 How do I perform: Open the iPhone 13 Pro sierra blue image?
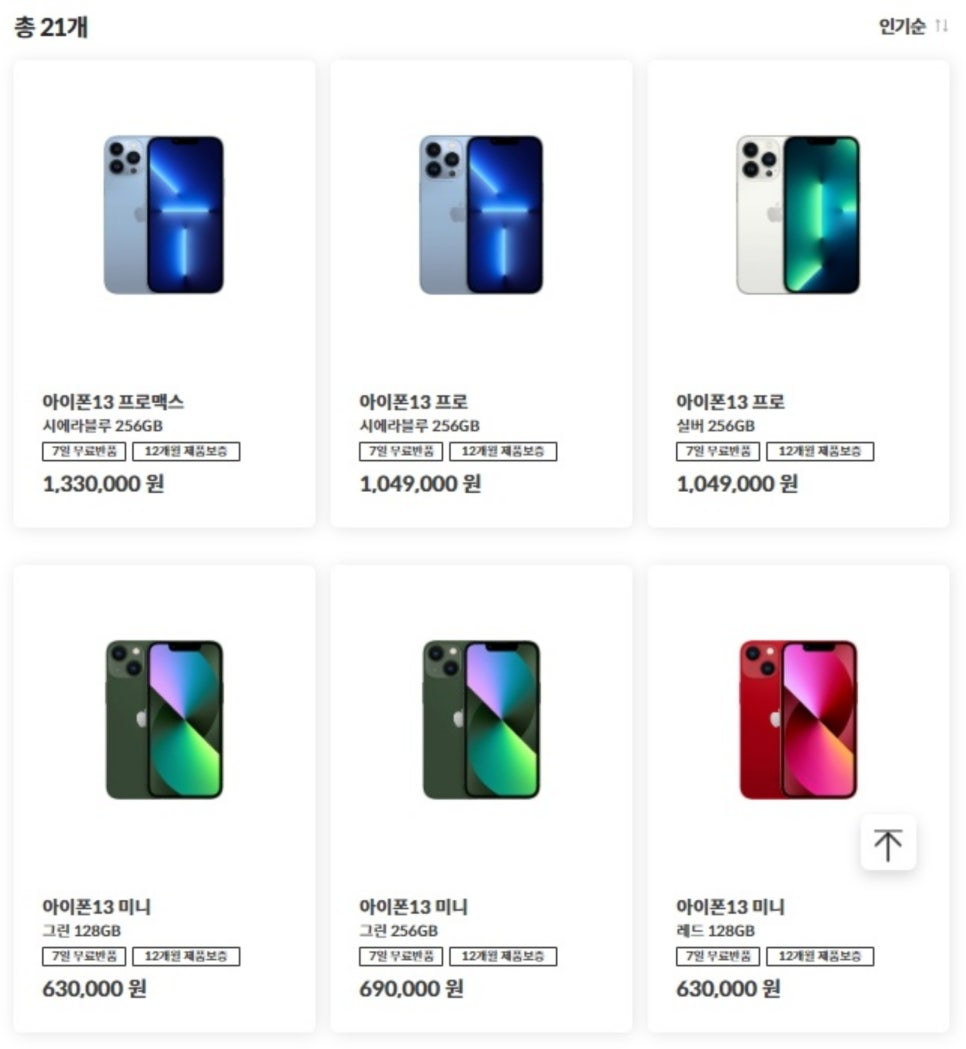tap(481, 215)
